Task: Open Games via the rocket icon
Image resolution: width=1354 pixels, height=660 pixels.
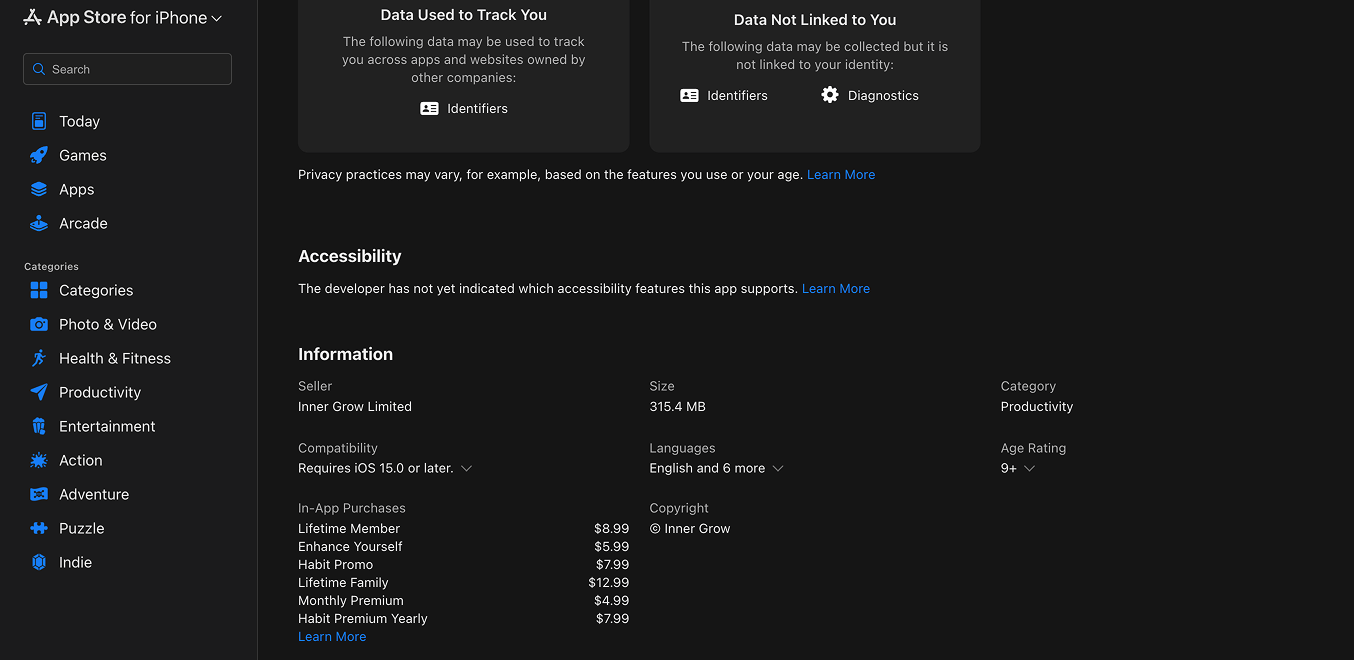Action: 39,155
